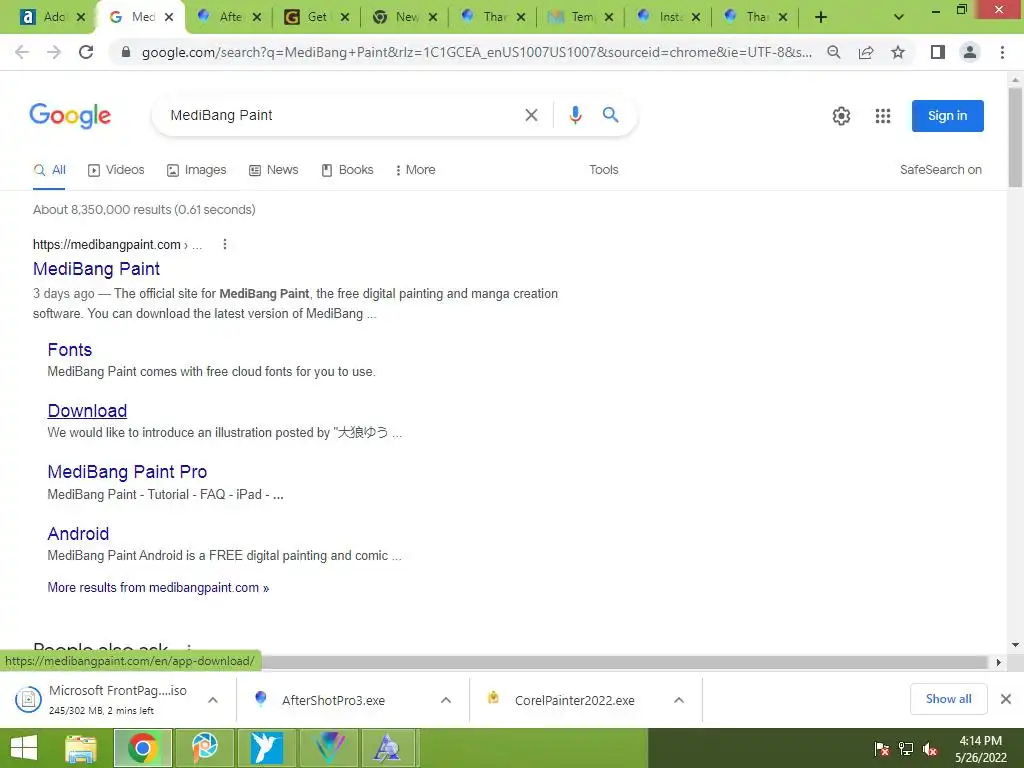Viewport: 1024px width, 768px height.
Task: Open the zoom magnifier in address bar
Action: click(834, 52)
